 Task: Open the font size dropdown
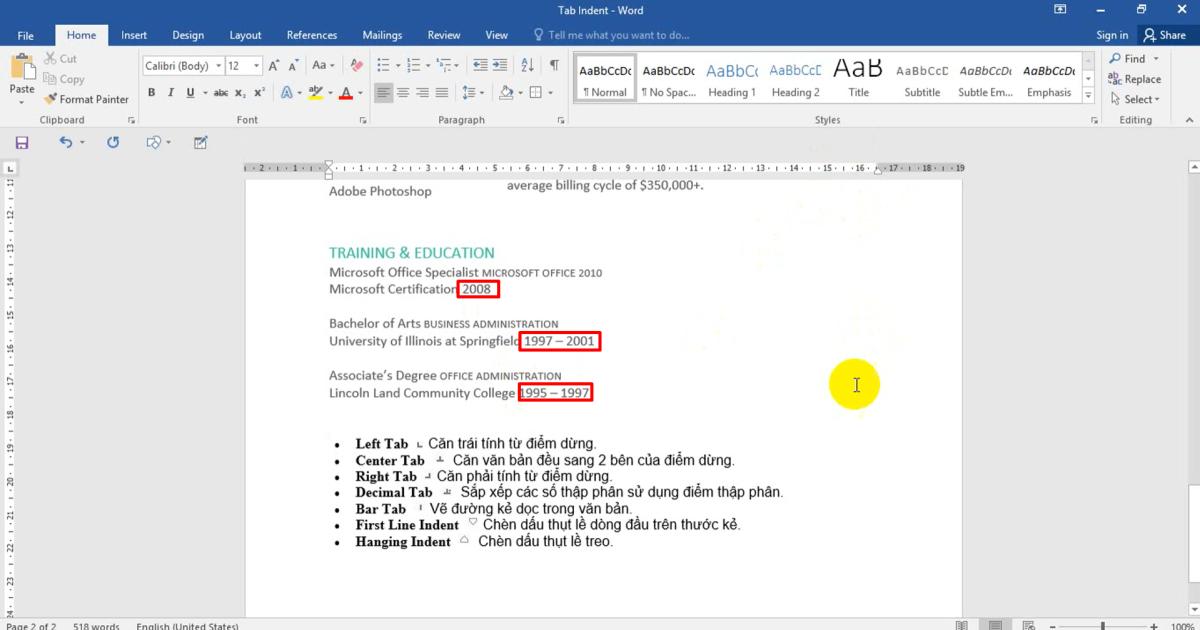257,66
